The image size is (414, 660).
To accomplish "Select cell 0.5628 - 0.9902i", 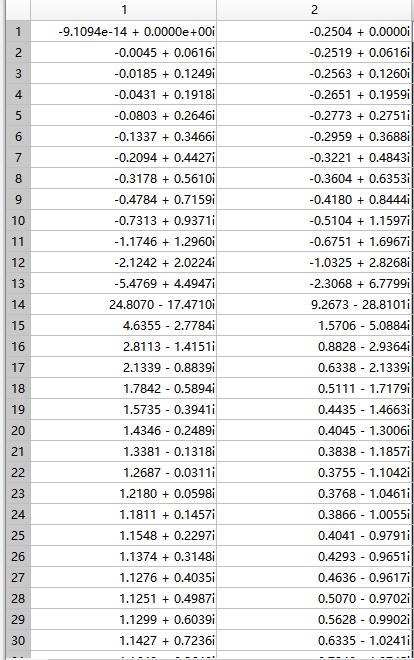I will tap(314, 619).
